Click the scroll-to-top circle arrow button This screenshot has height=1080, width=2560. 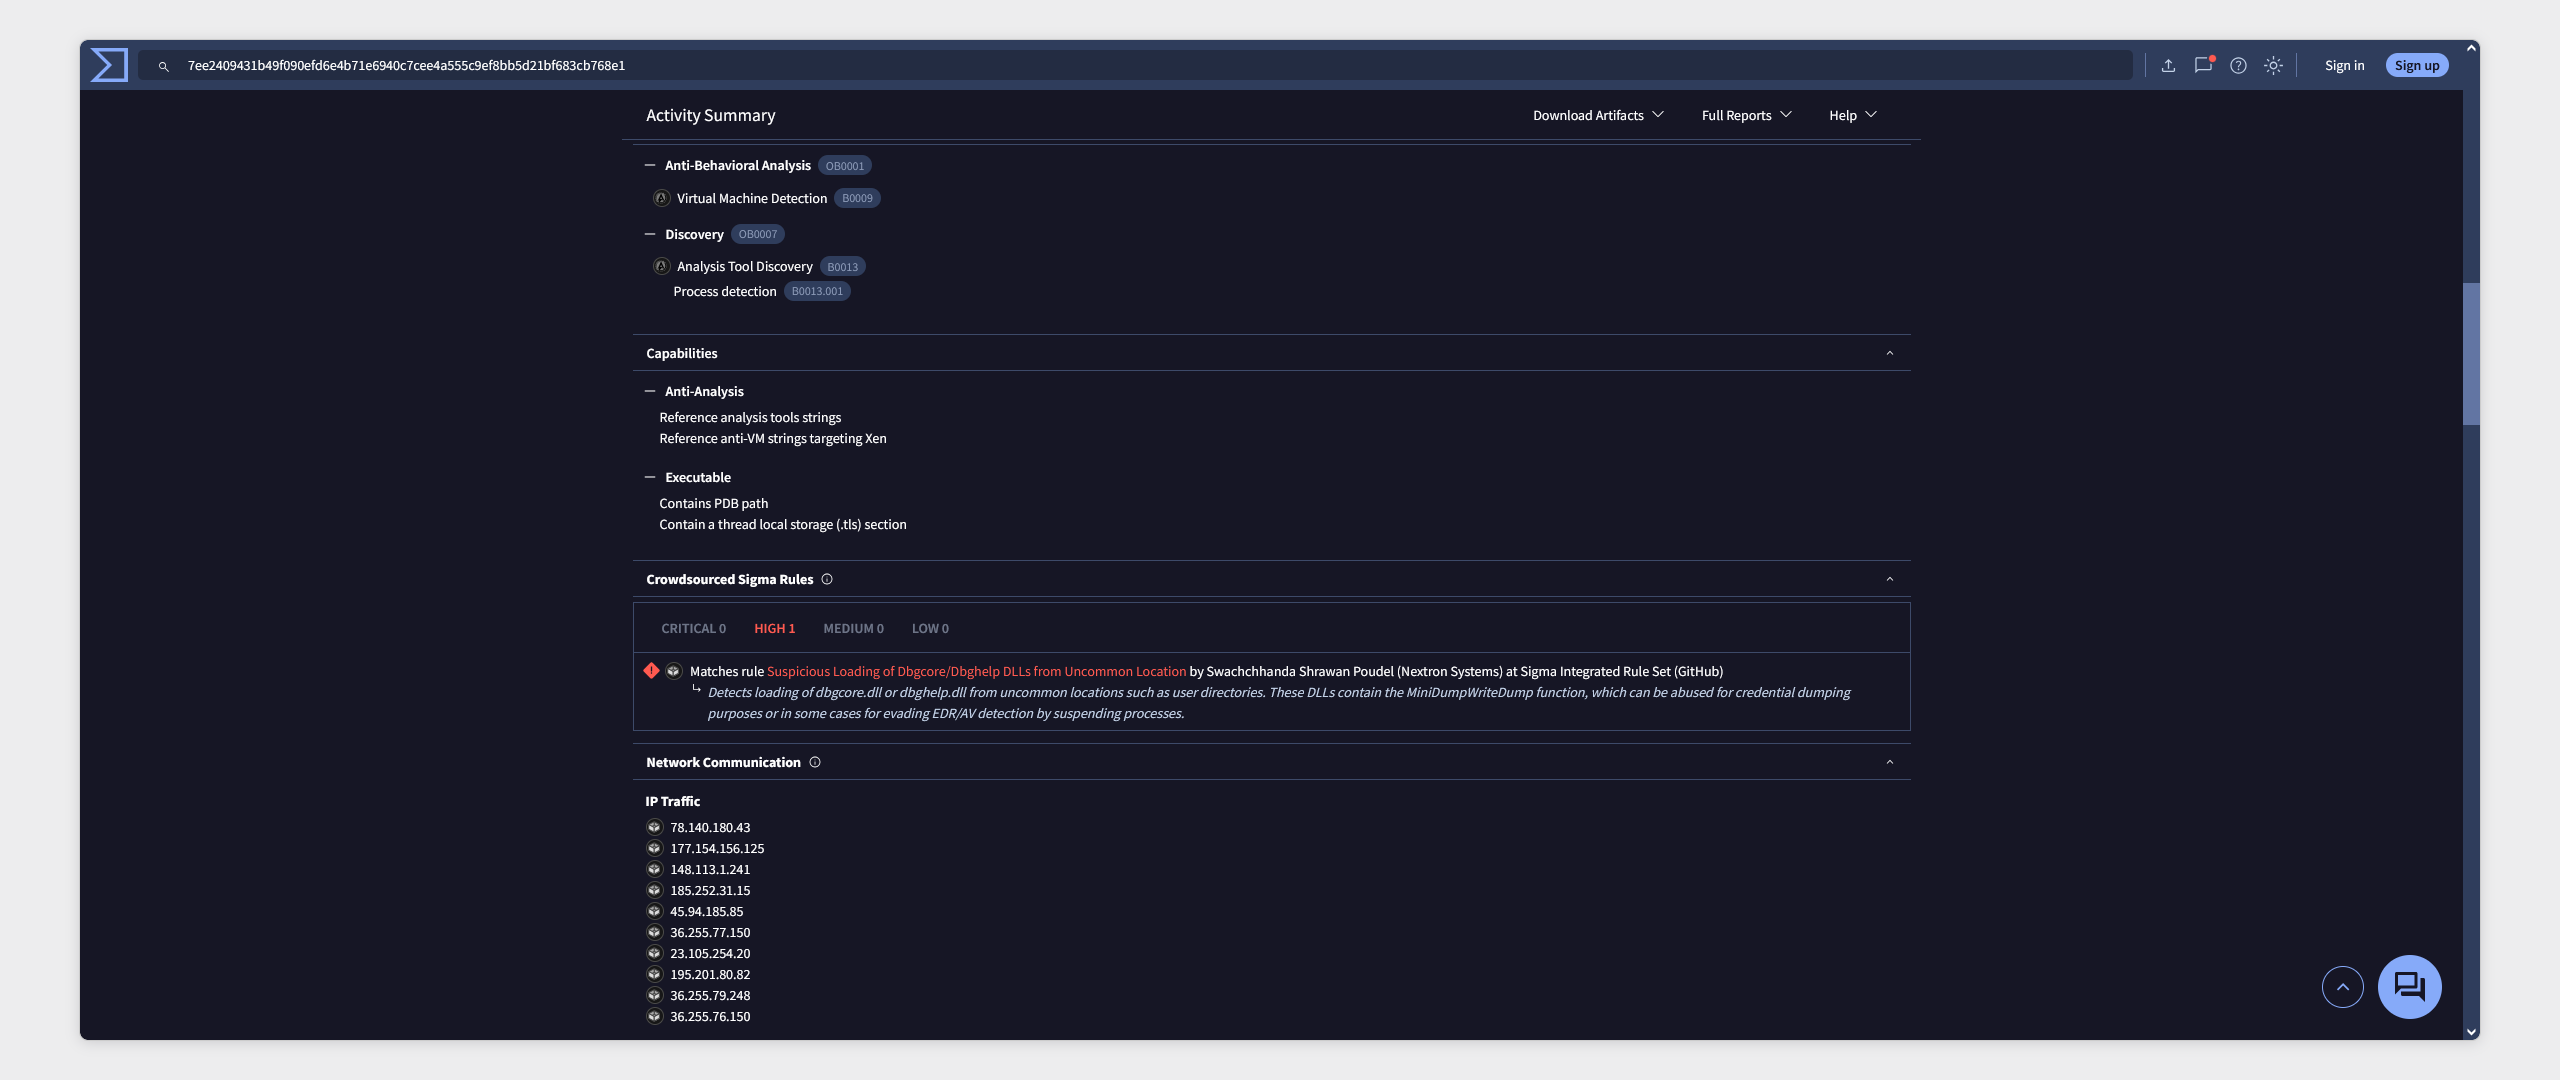(2342, 987)
